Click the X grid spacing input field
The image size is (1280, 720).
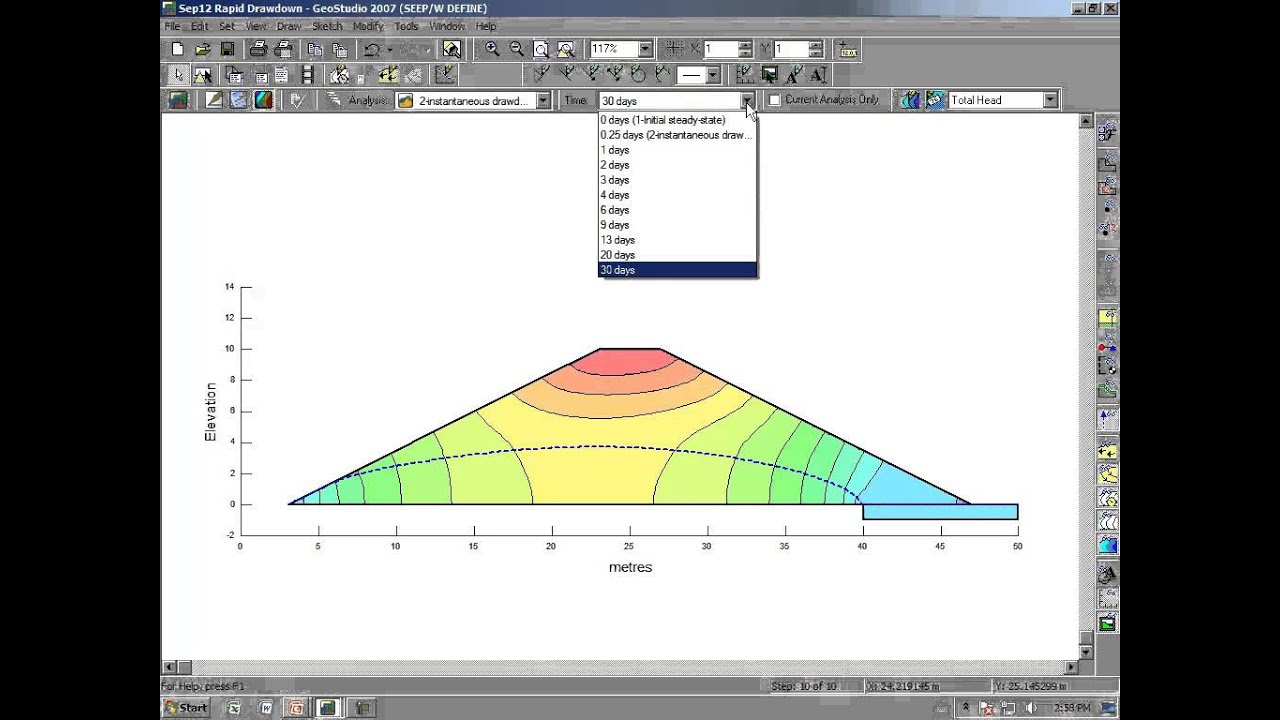coord(720,49)
